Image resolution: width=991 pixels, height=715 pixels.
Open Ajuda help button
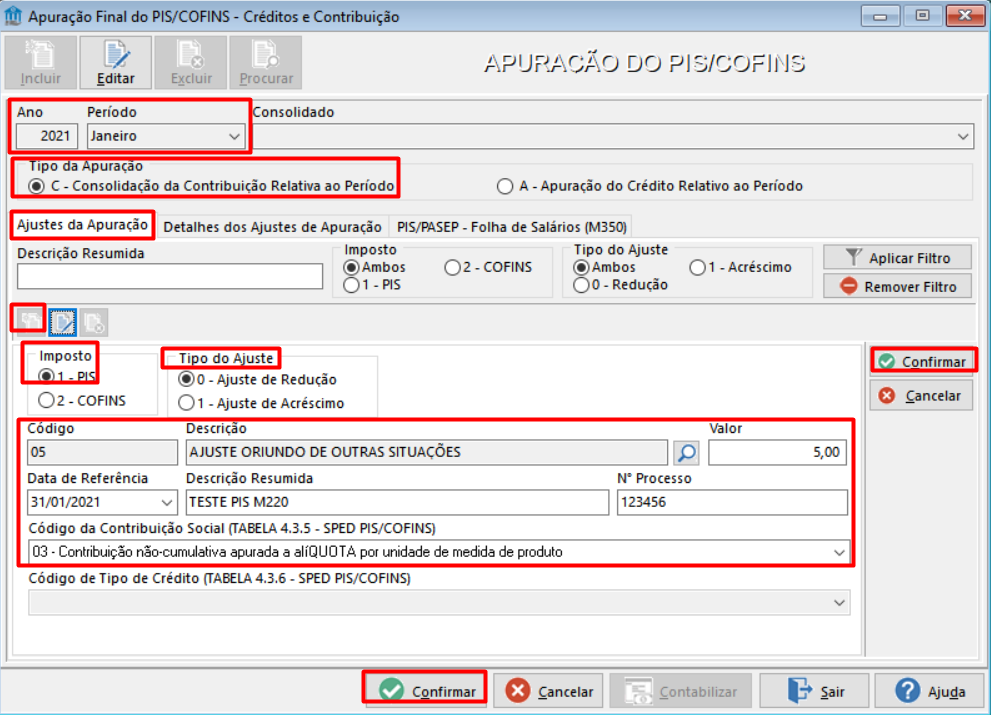coord(930,691)
